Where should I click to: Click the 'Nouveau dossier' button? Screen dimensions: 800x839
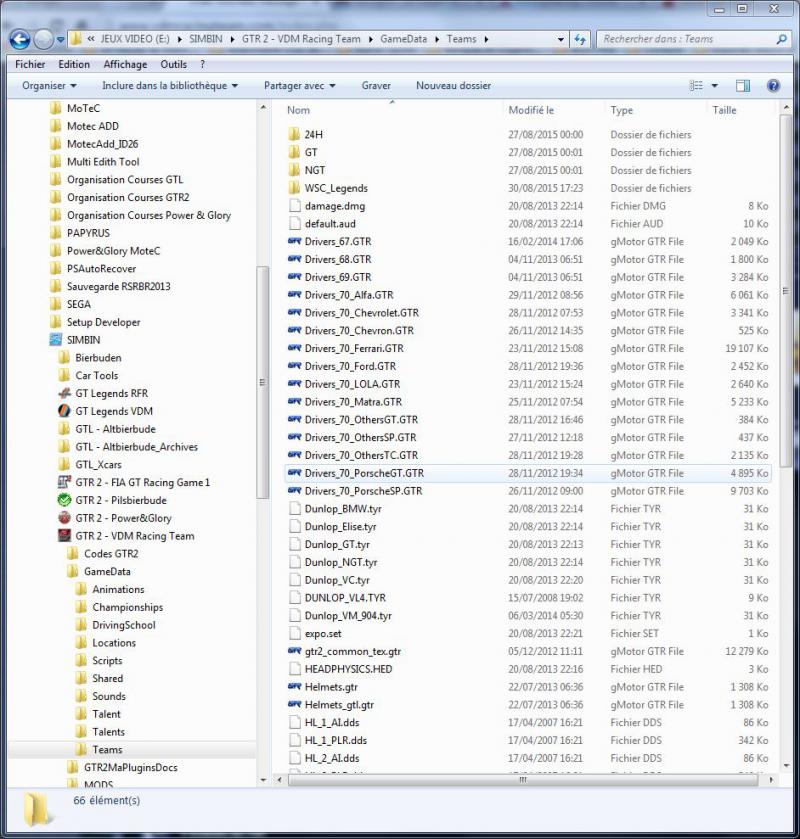pos(453,86)
